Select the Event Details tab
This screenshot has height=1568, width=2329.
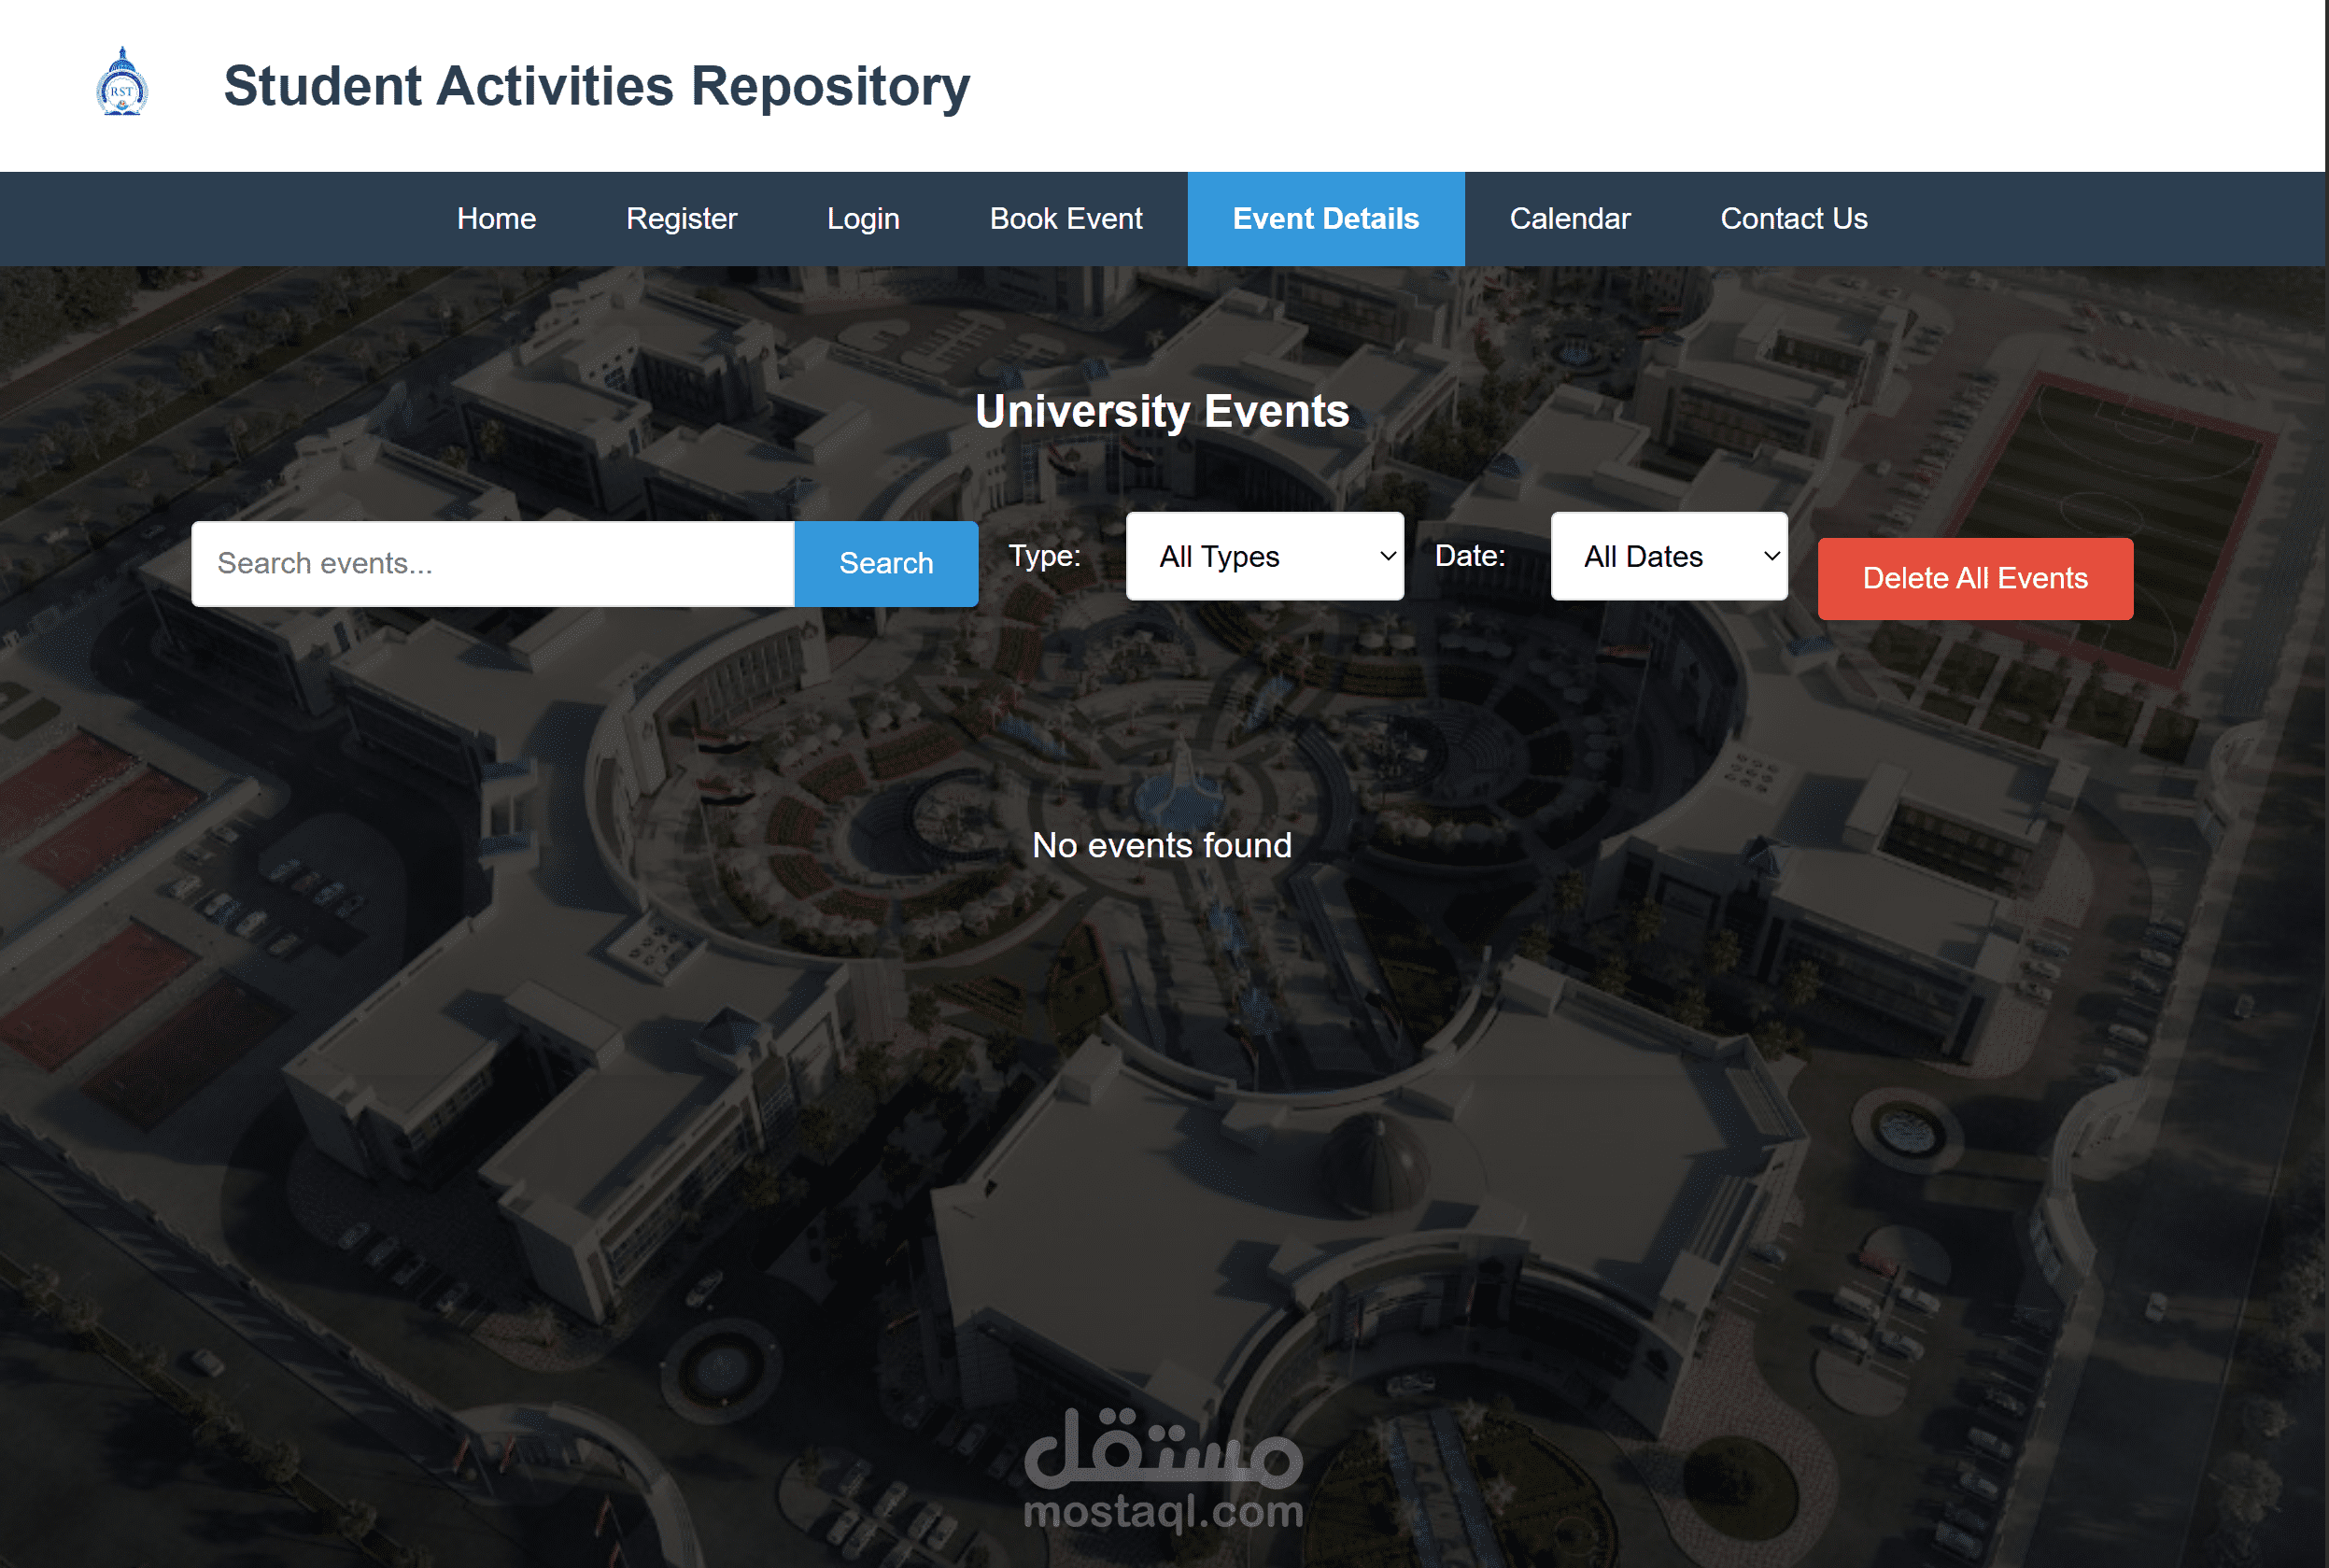[x=1325, y=219]
